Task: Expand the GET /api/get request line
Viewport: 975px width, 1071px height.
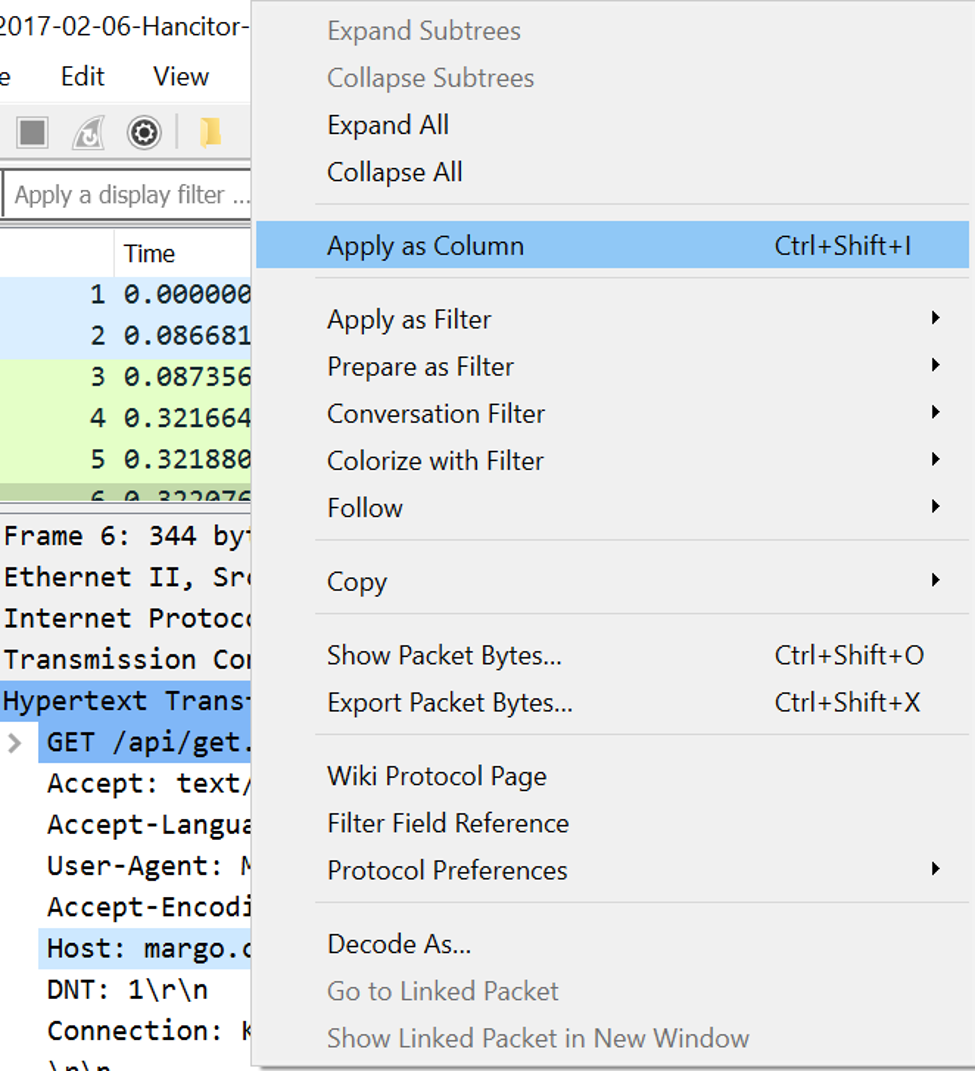Action: coord(15,742)
